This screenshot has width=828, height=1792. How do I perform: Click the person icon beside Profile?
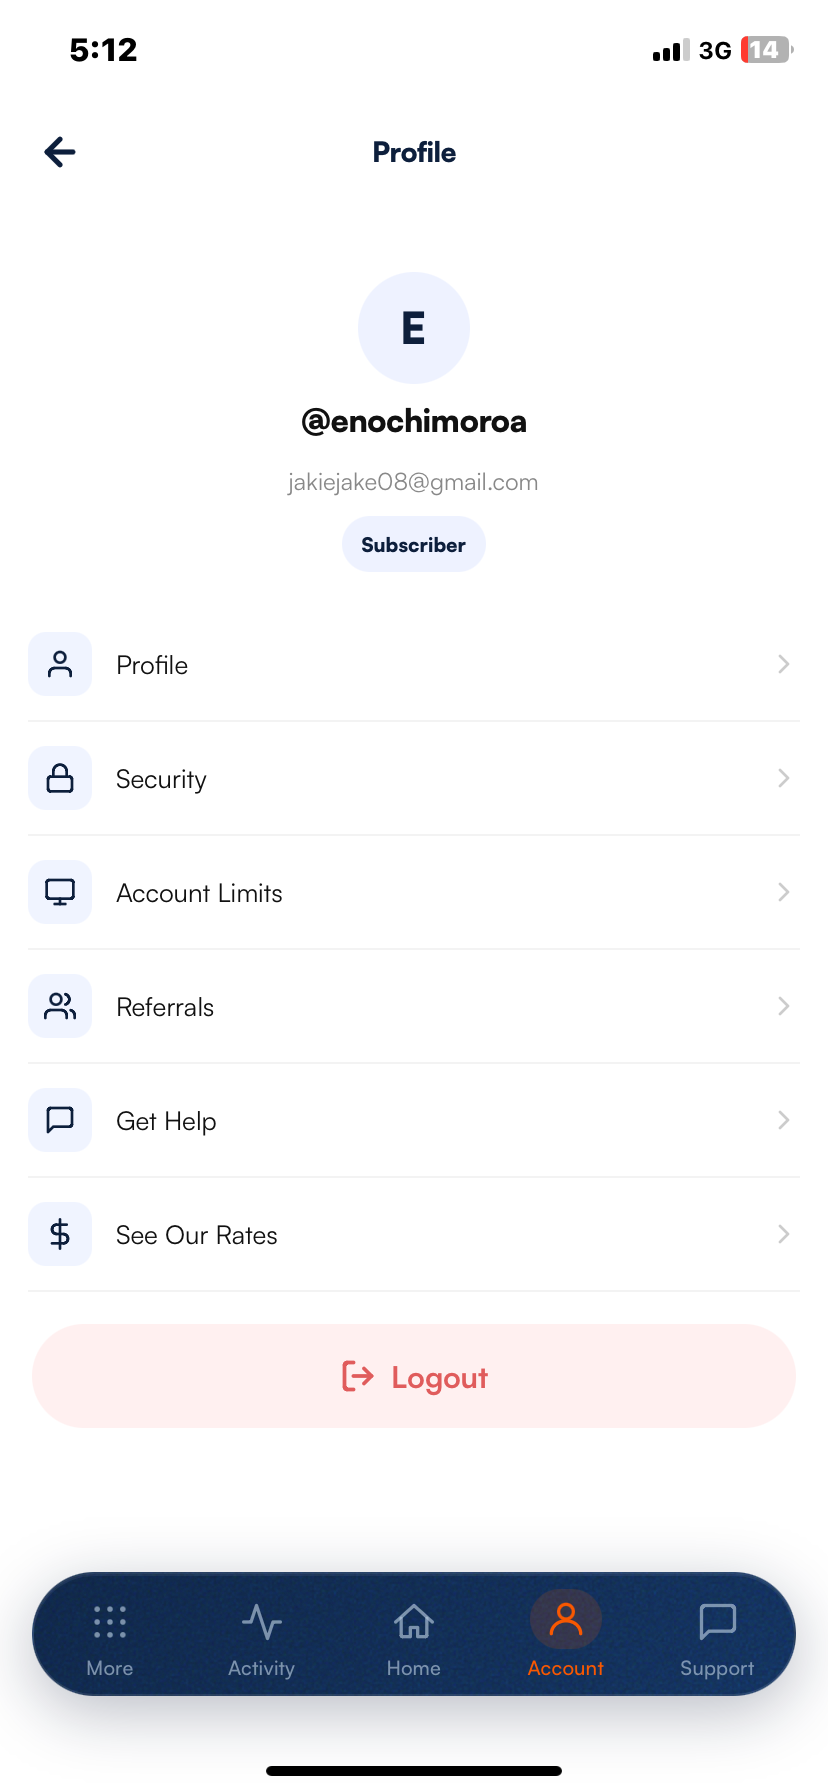pyautogui.click(x=60, y=664)
